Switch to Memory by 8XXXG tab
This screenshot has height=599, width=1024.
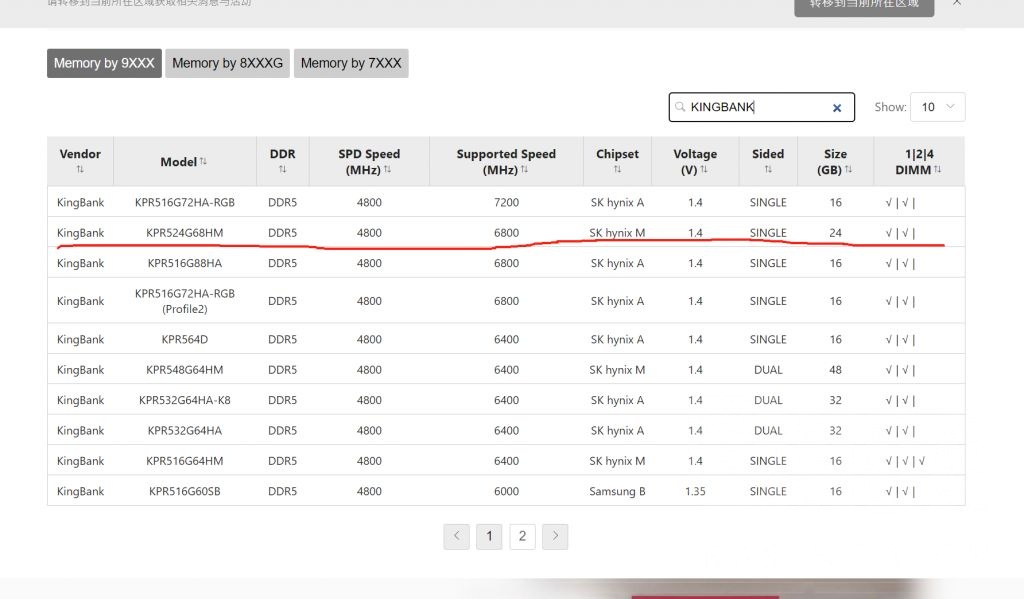pyautogui.click(x=227, y=63)
